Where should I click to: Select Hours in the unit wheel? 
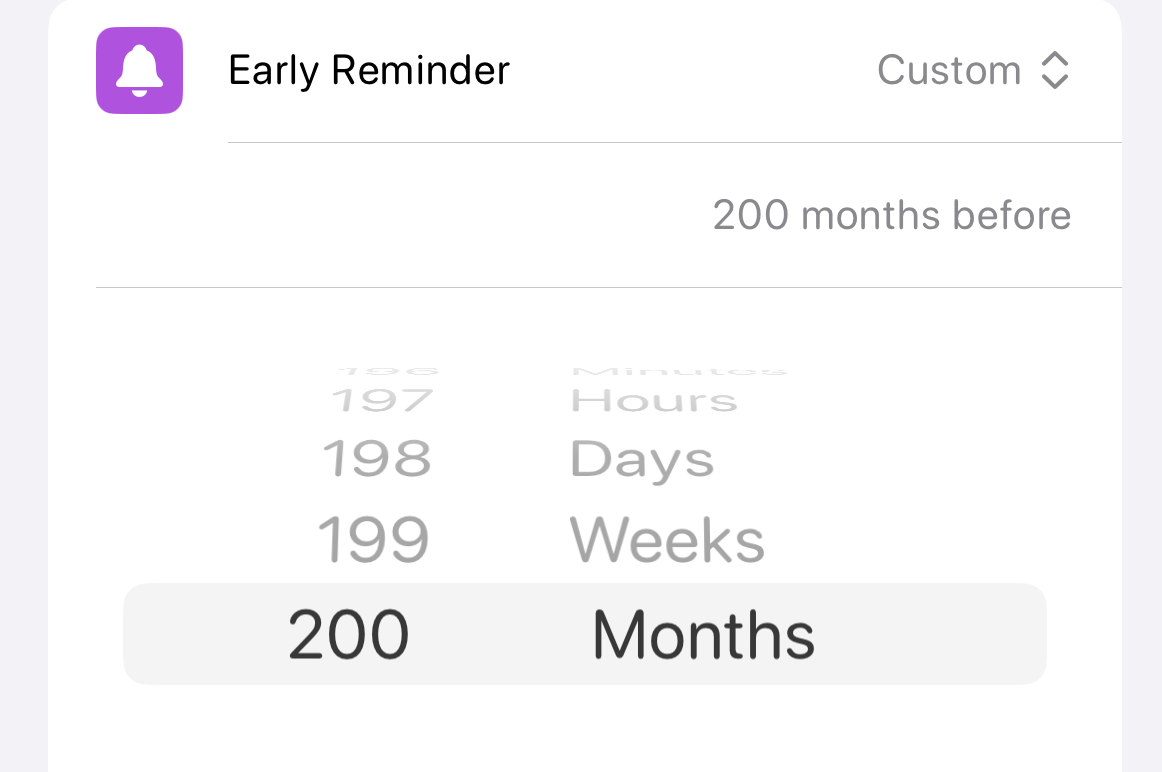pos(654,399)
